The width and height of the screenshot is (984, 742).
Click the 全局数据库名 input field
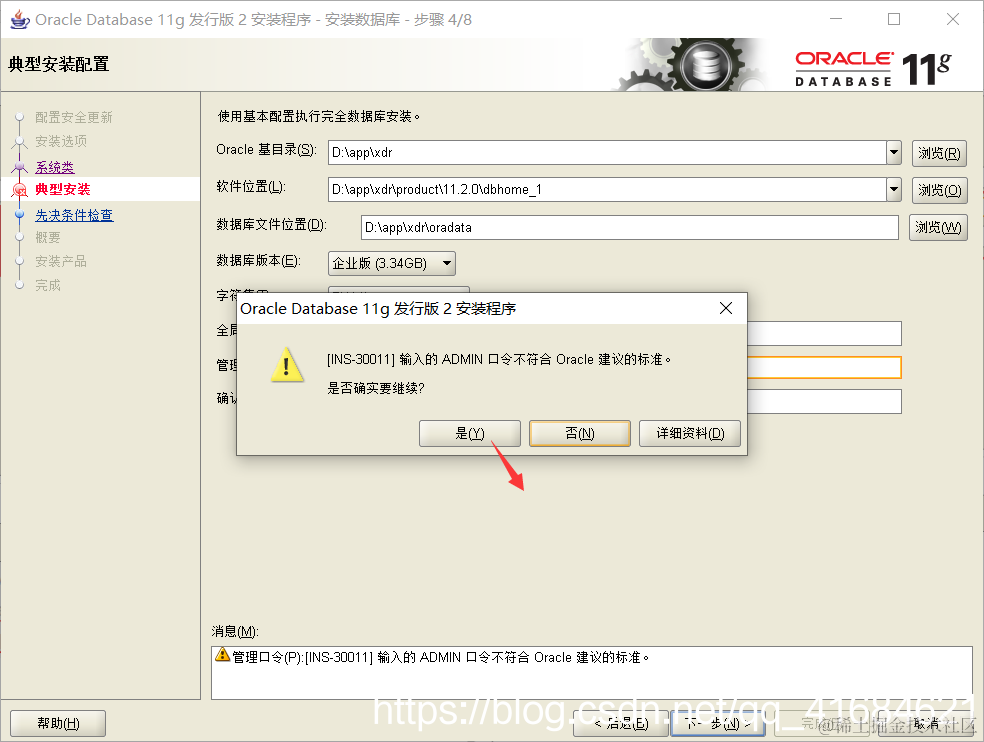824,333
